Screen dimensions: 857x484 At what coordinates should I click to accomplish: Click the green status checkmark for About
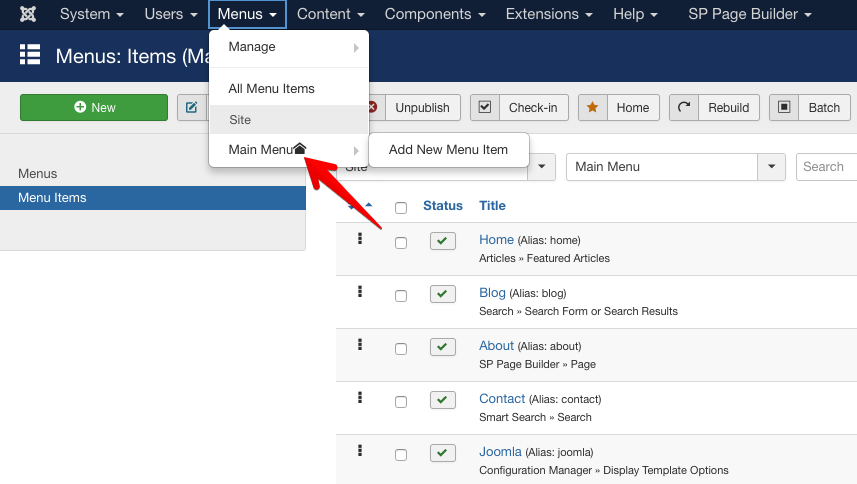click(x=443, y=347)
